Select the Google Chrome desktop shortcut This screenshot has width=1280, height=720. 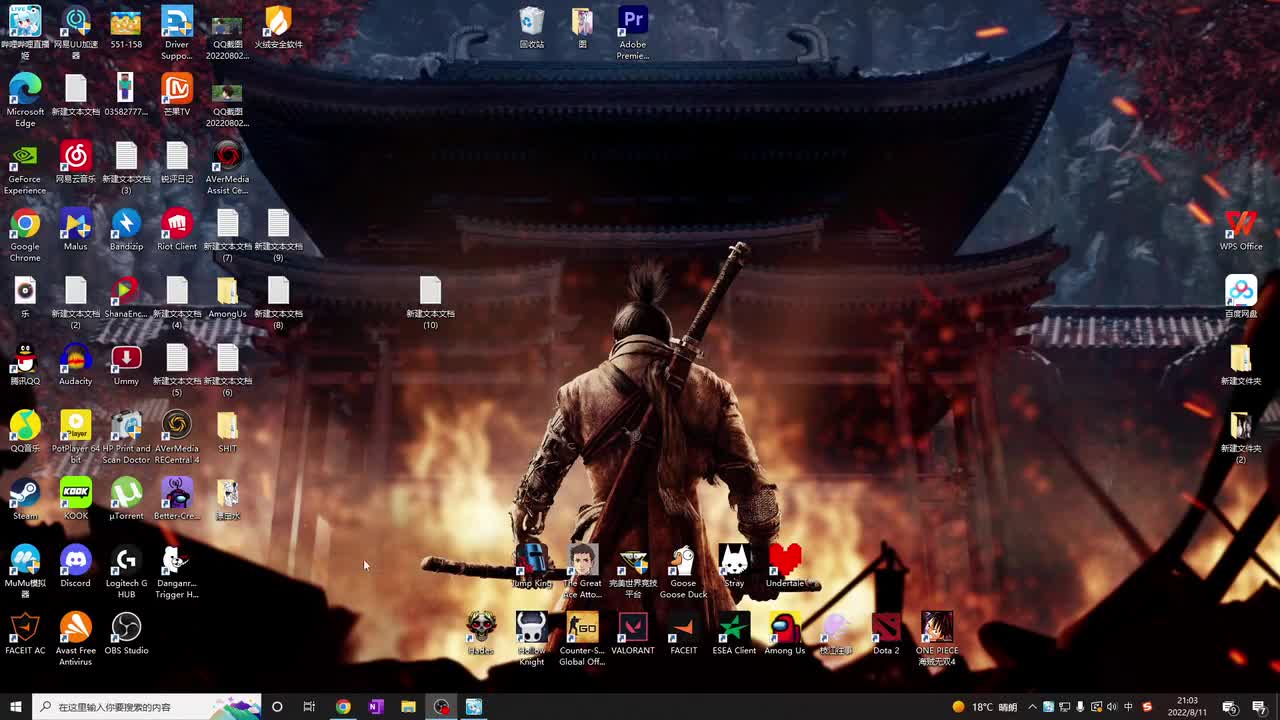point(25,235)
